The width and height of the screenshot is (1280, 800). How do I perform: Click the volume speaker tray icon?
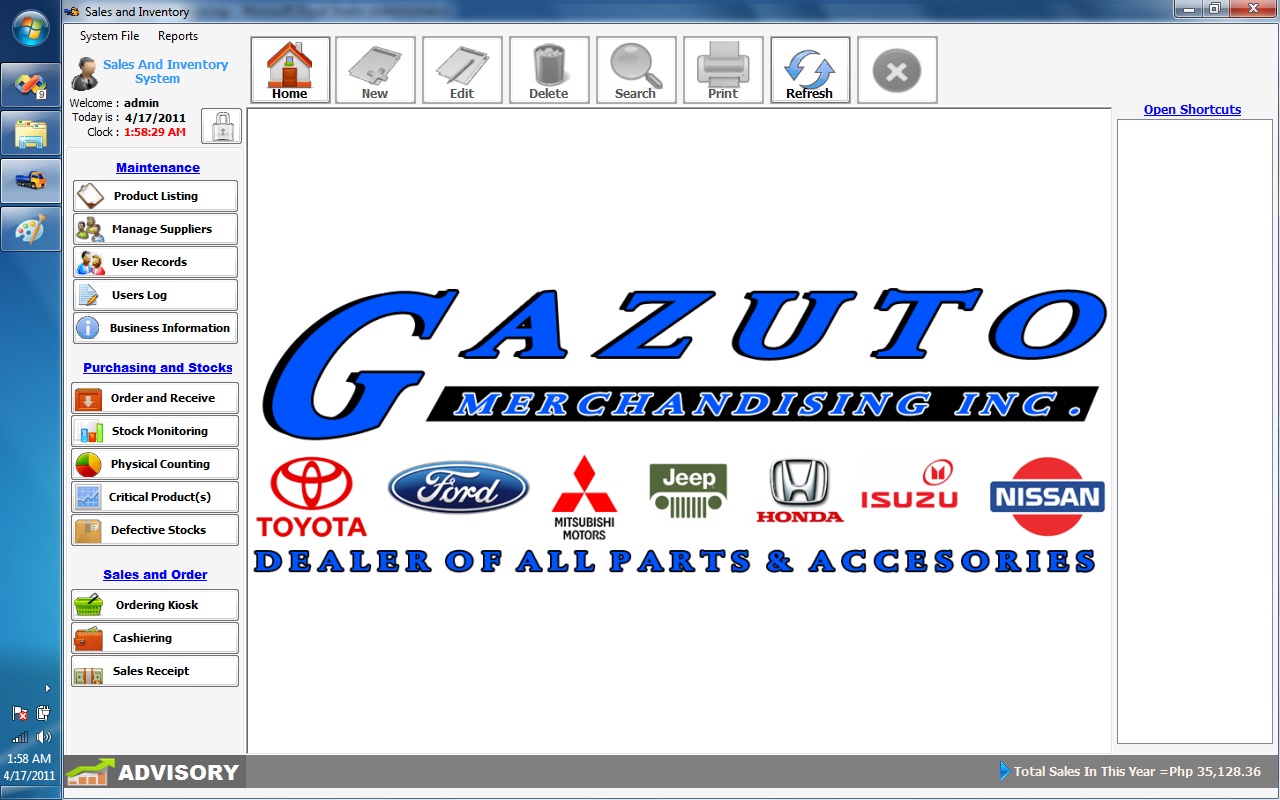(x=43, y=737)
